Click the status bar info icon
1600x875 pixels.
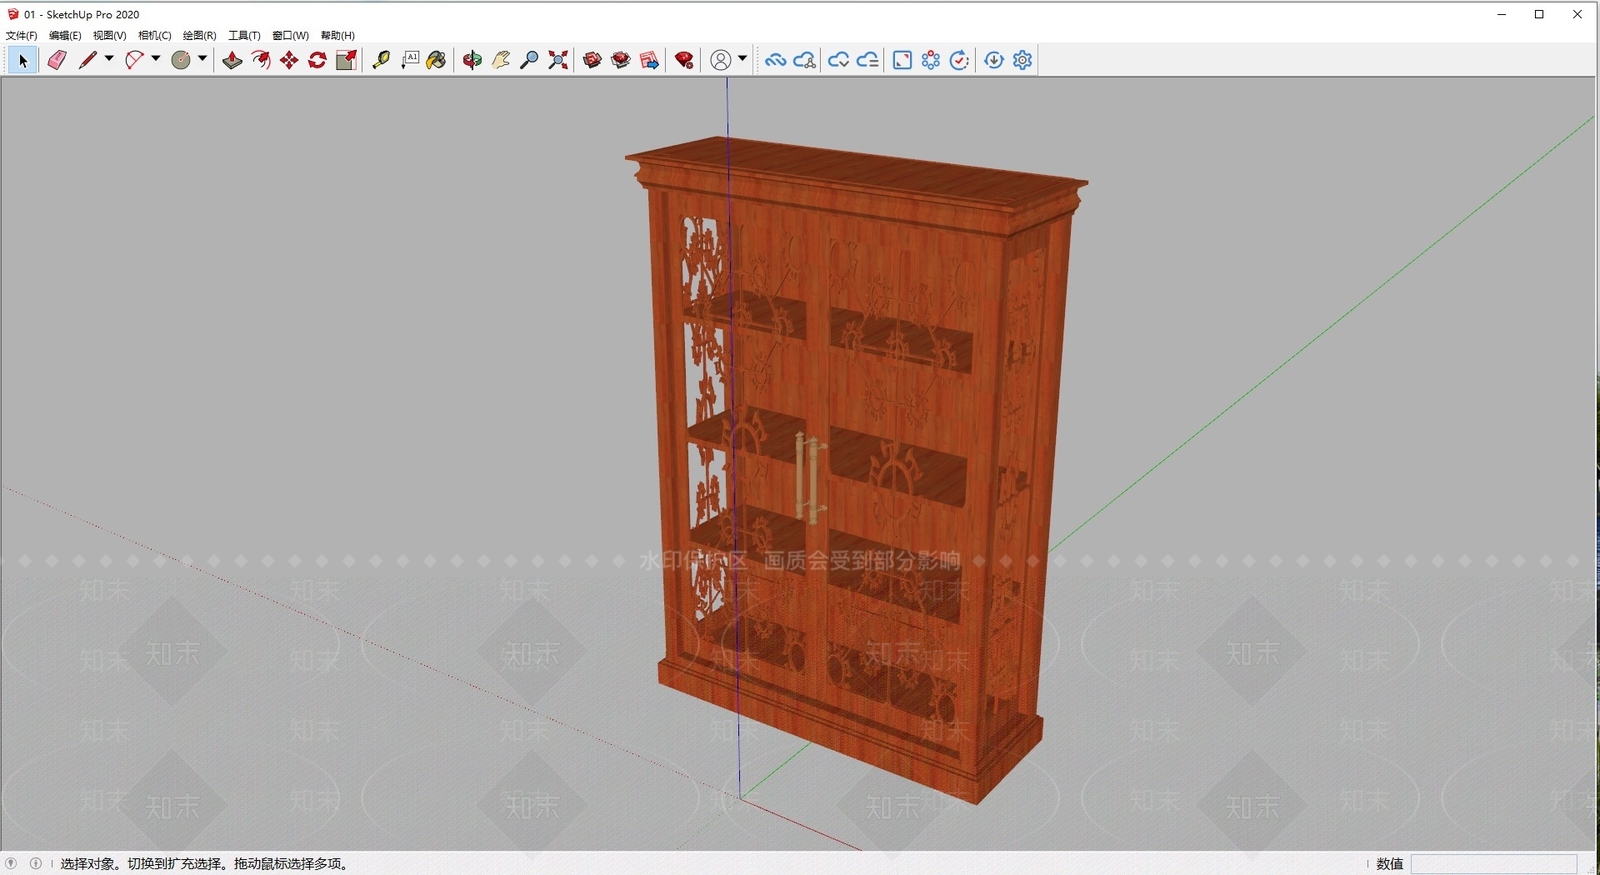(x=36, y=863)
